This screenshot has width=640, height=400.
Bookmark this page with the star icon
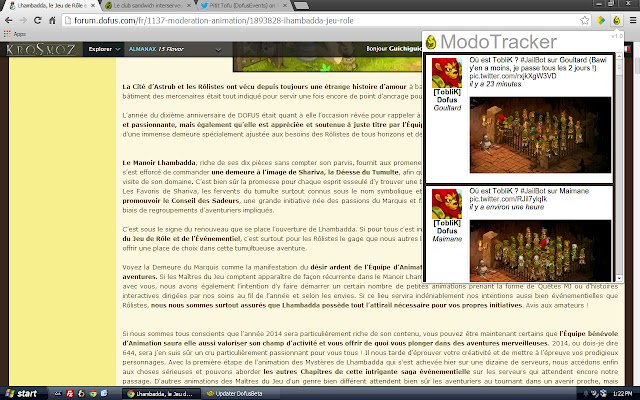(584, 20)
